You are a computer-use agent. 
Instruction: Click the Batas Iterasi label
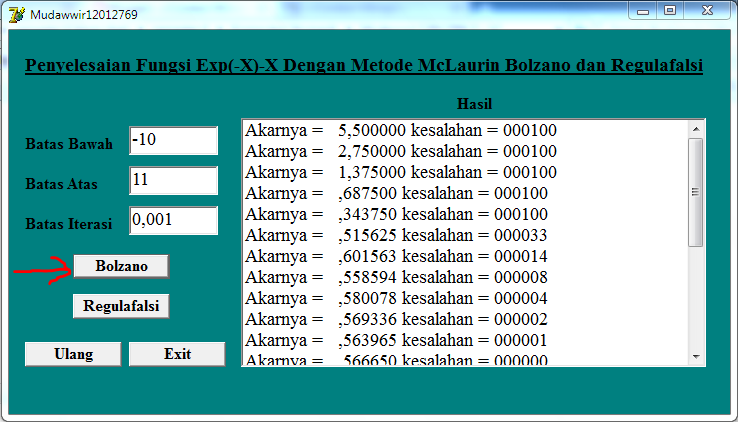click(x=69, y=224)
